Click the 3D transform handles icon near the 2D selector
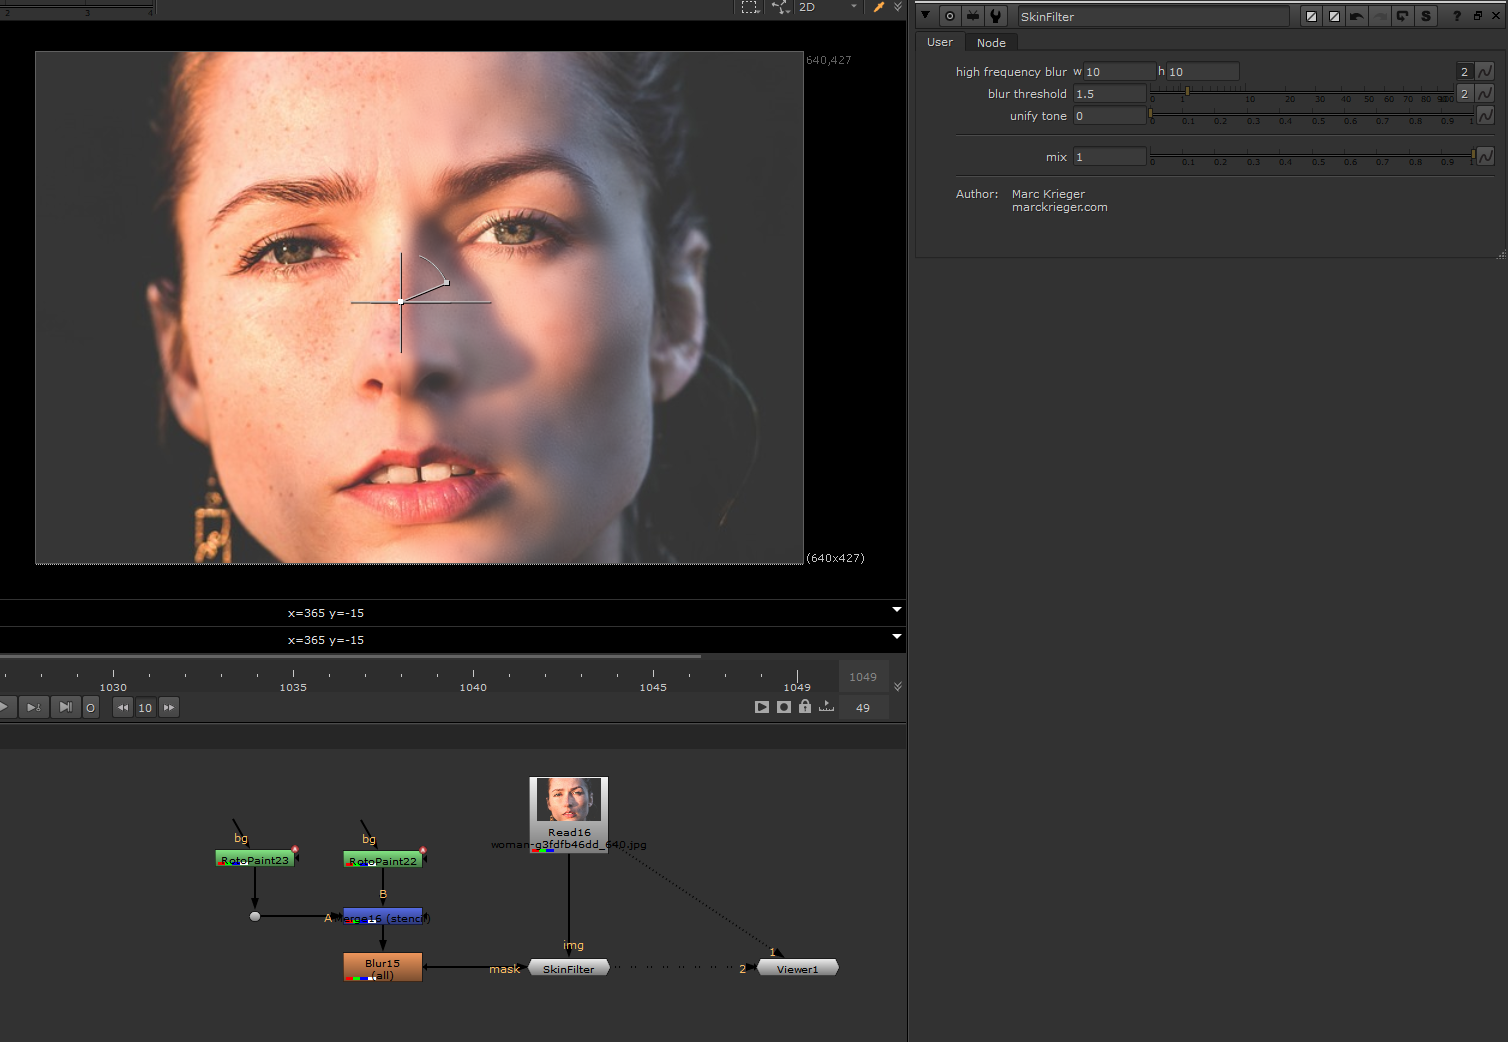Image resolution: width=1508 pixels, height=1042 pixels. point(778,7)
